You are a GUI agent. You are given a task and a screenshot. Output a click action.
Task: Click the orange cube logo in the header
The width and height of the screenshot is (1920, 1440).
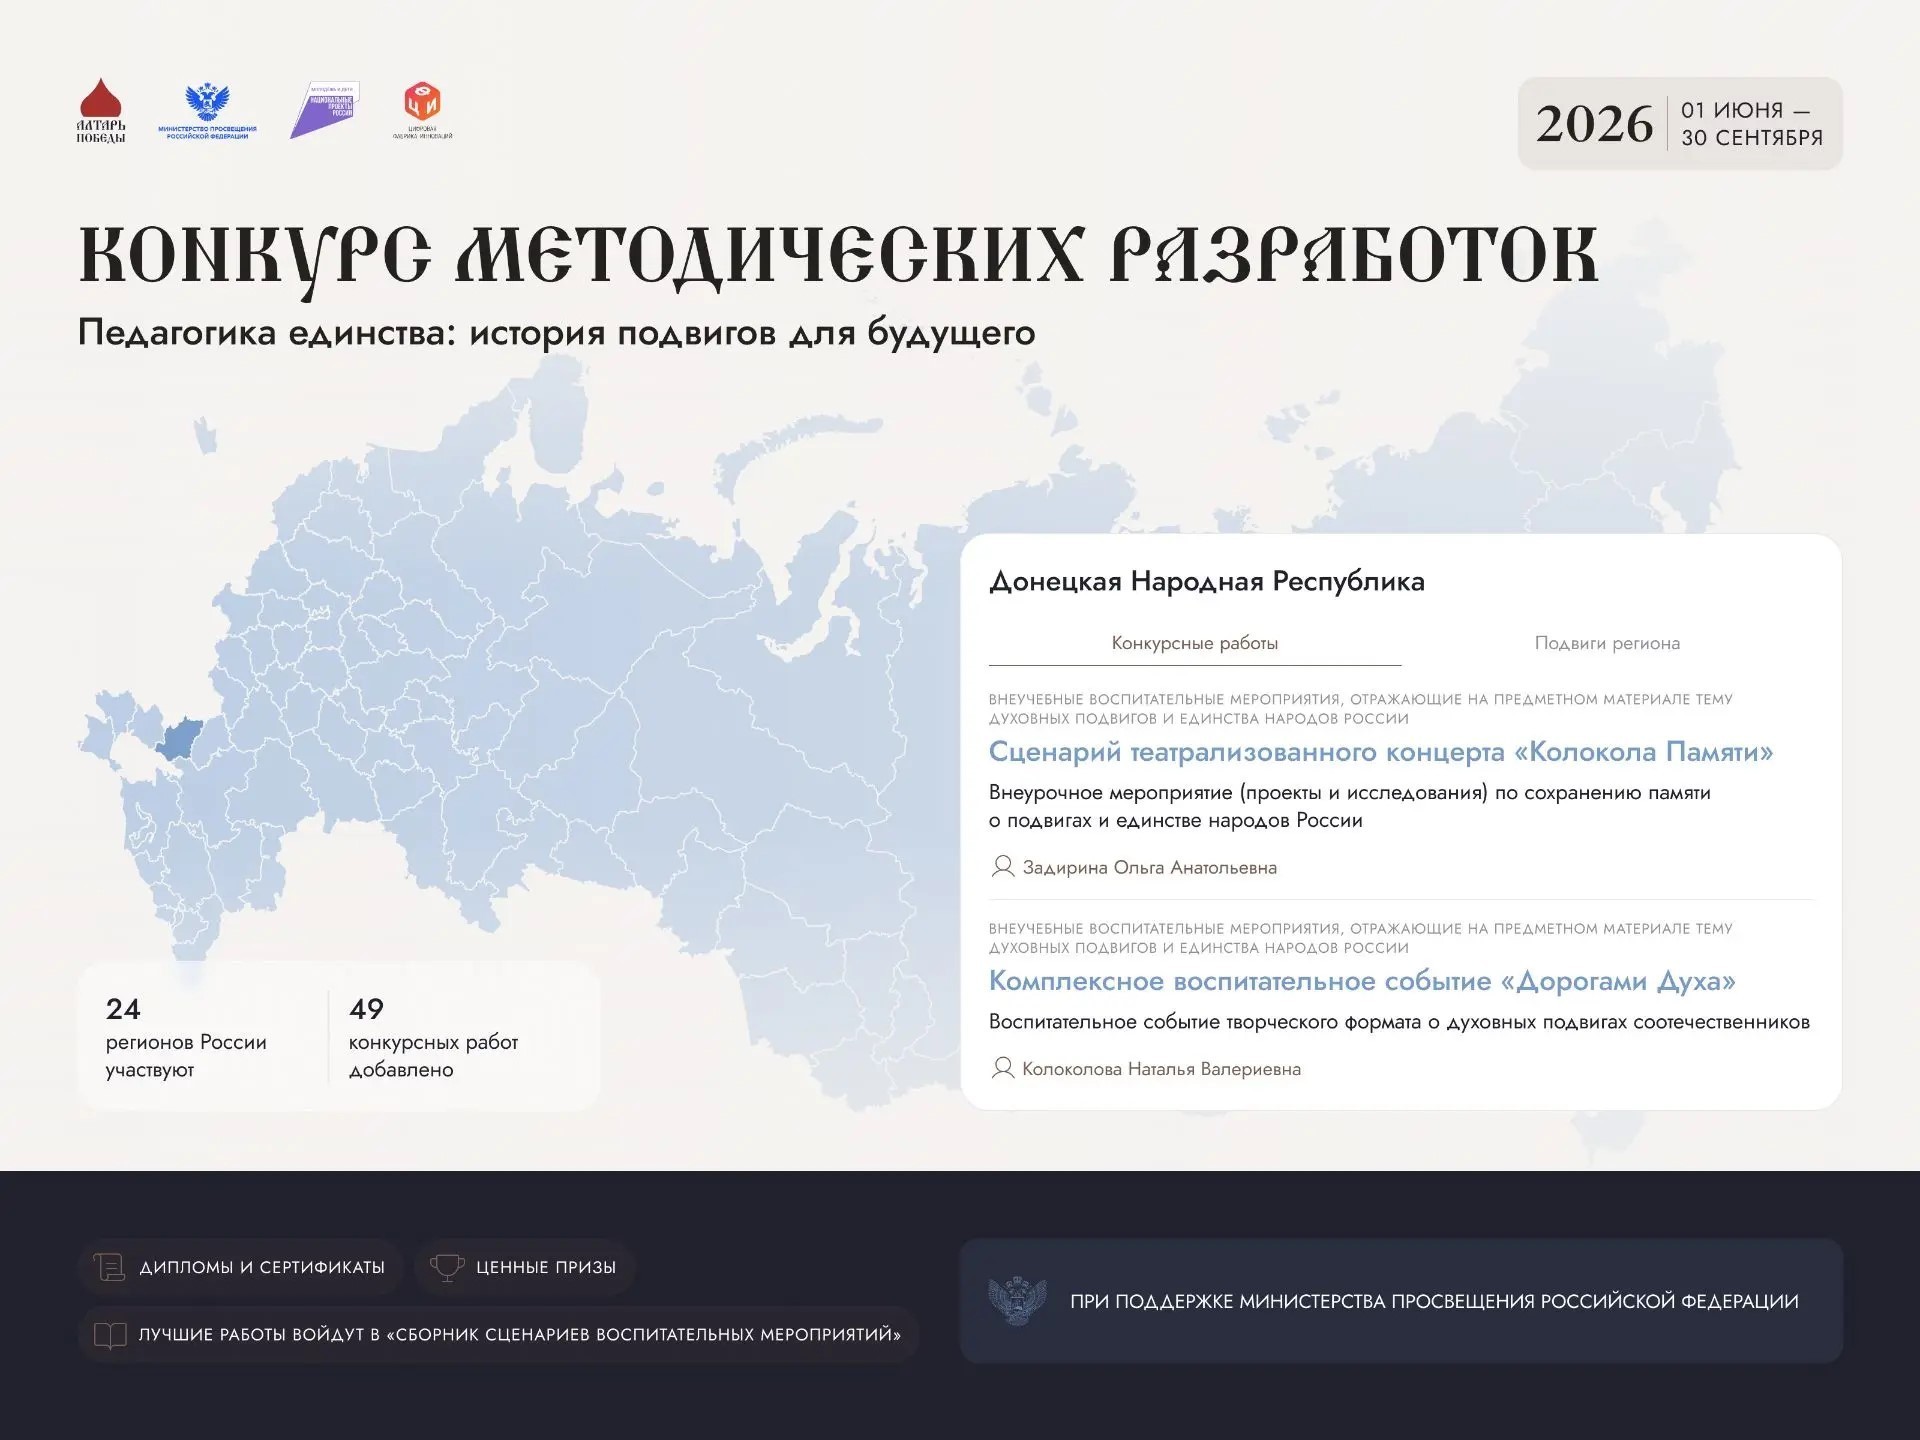(x=422, y=110)
